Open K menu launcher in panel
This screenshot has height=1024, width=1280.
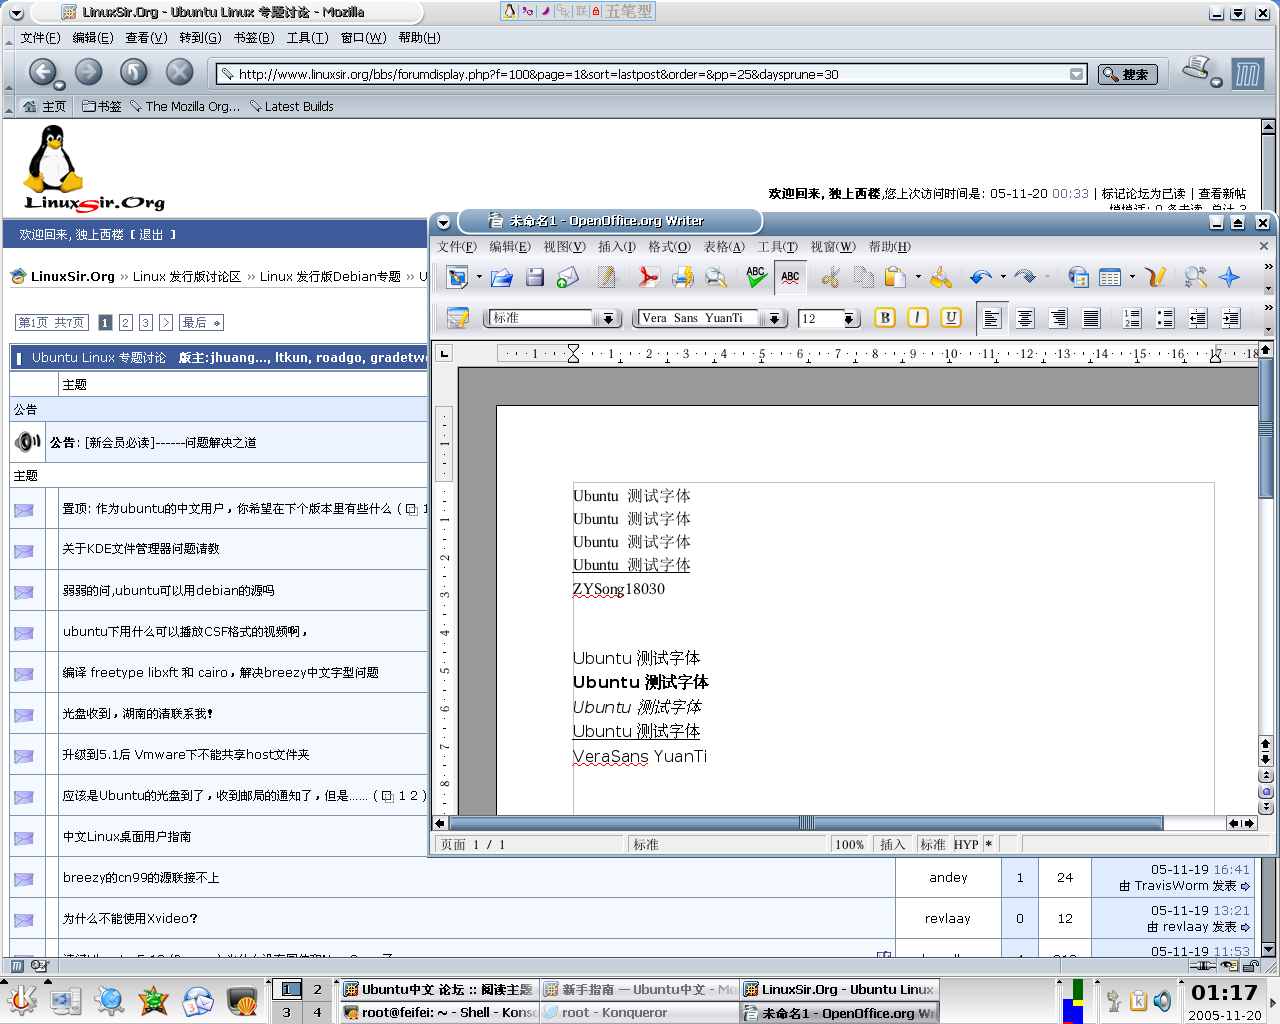(21, 999)
